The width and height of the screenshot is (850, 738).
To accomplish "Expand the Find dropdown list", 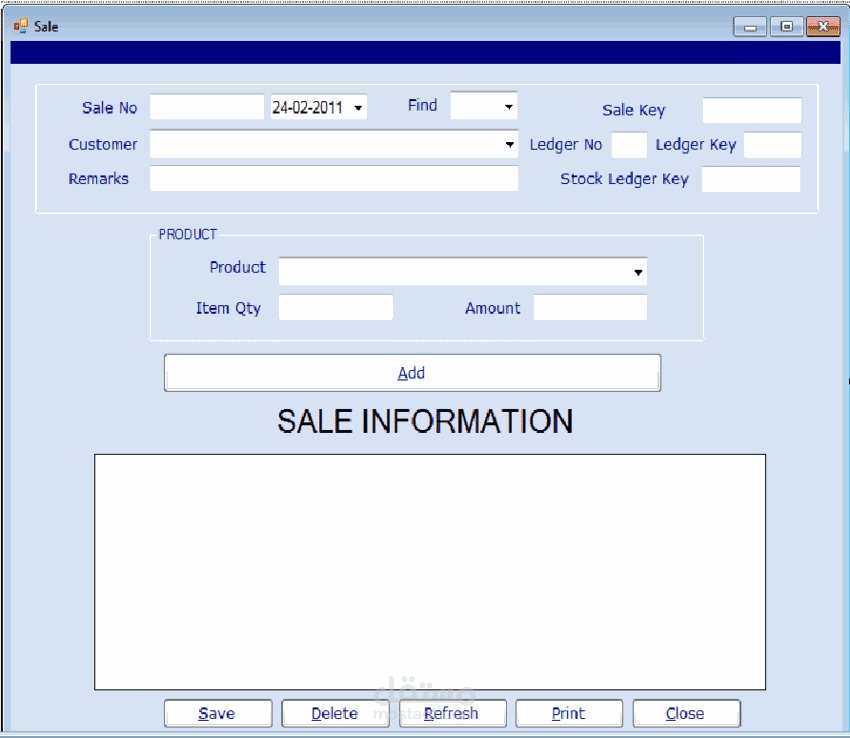I will (510, 105).
